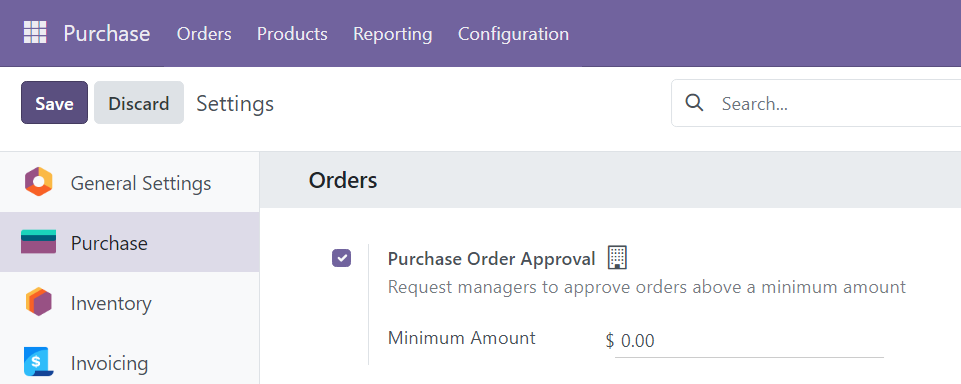
Task: Open the Orders menu
Action: pos(204,33)
